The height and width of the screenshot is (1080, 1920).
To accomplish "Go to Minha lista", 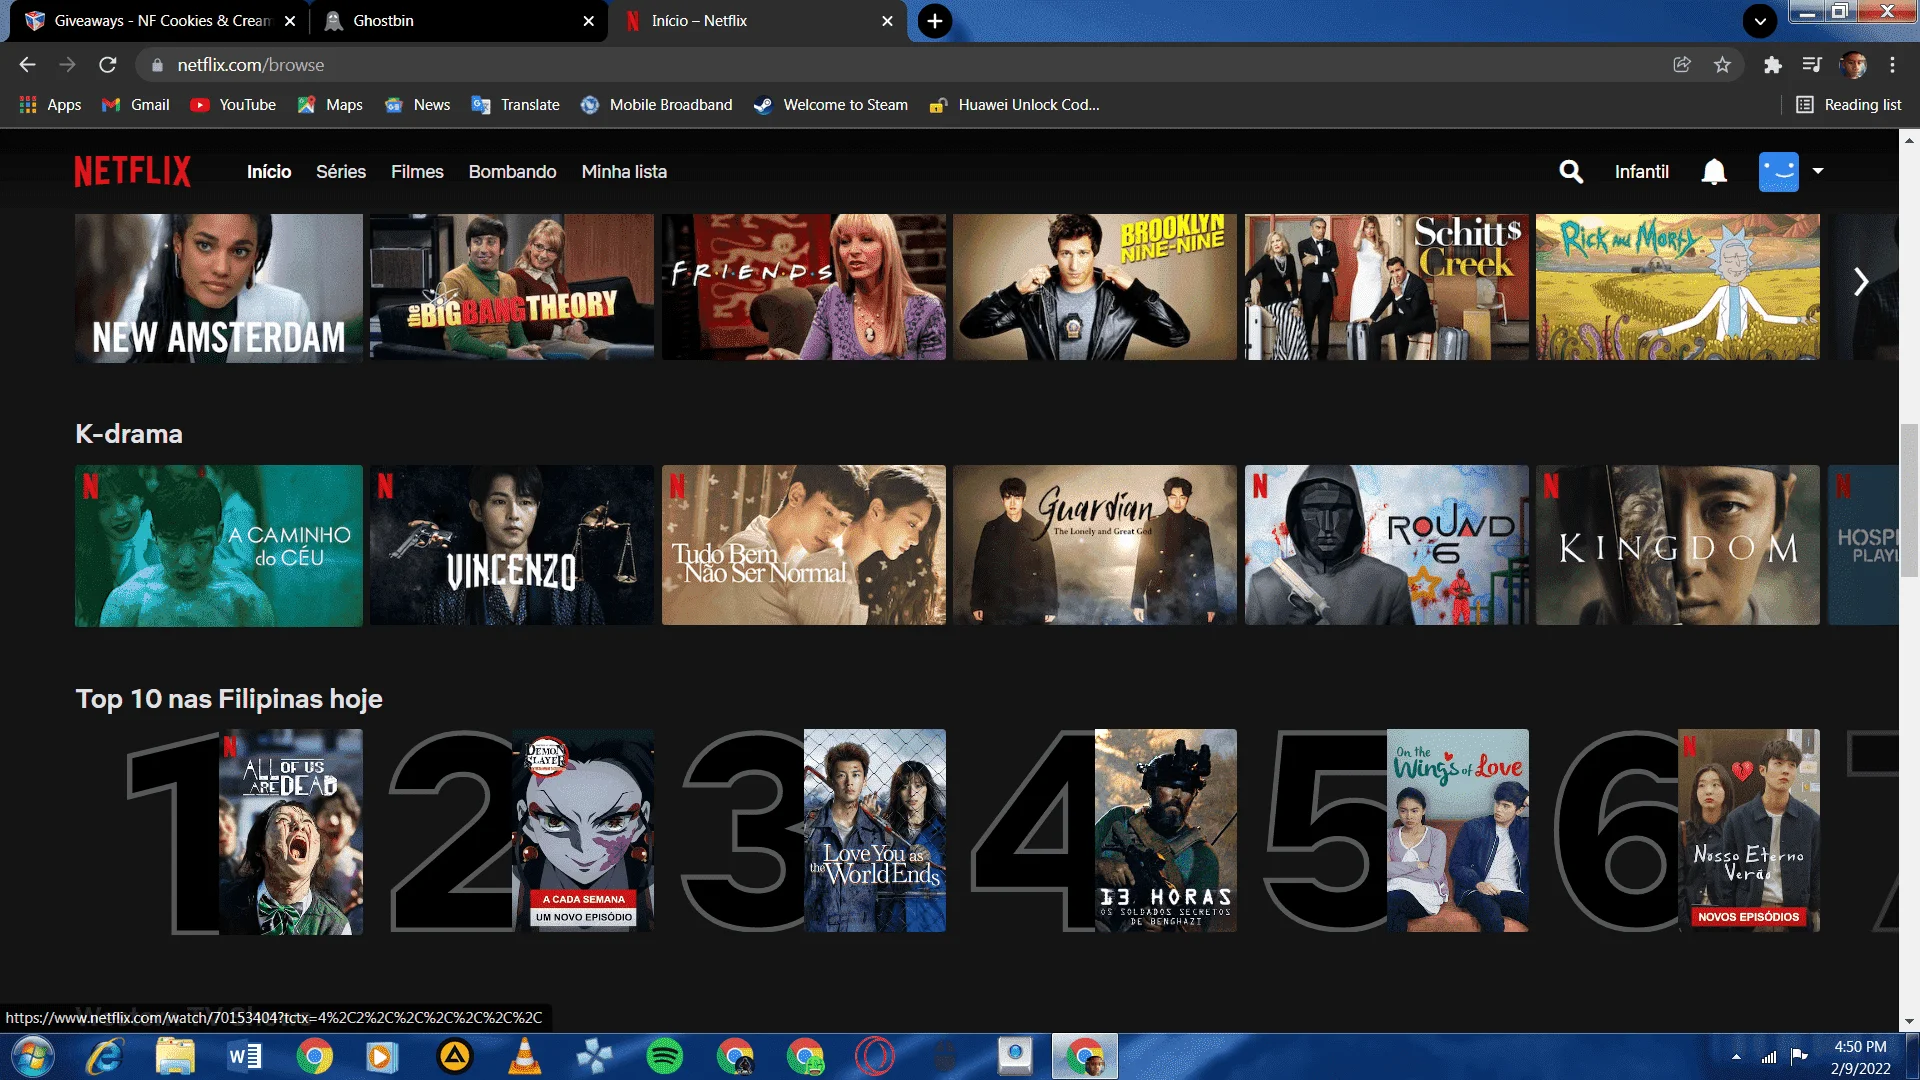I will tap(624, 172).
